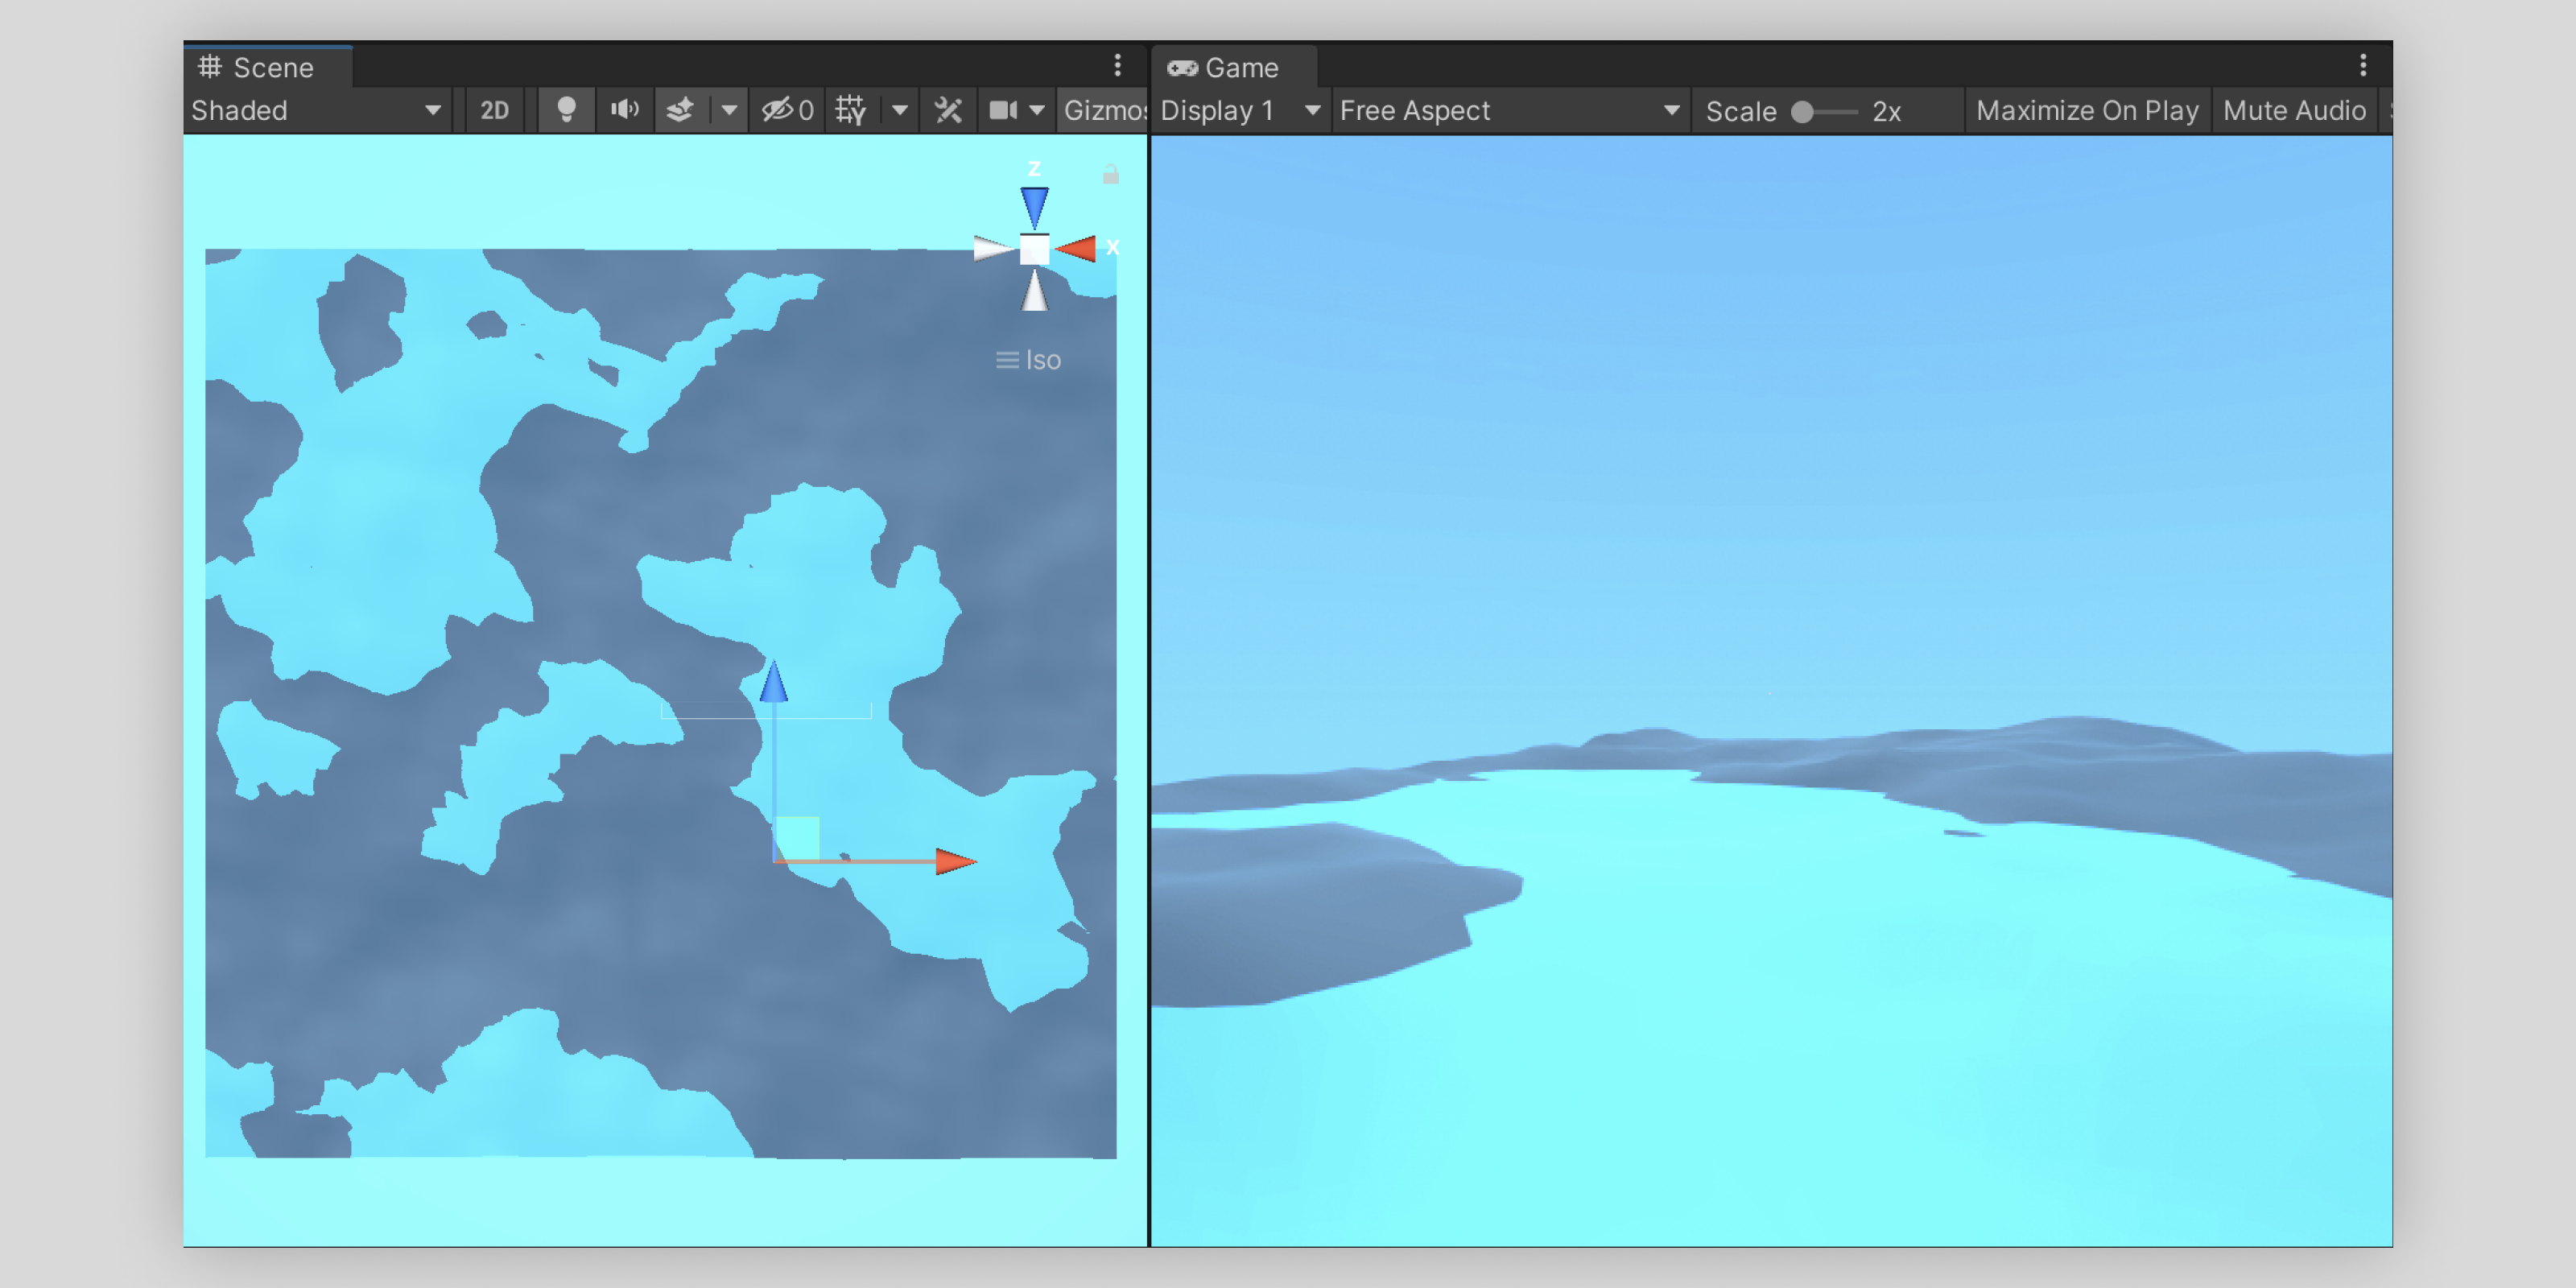Open component editor tools icon
Viewport: 2576px width, 1288px height.
948,111
